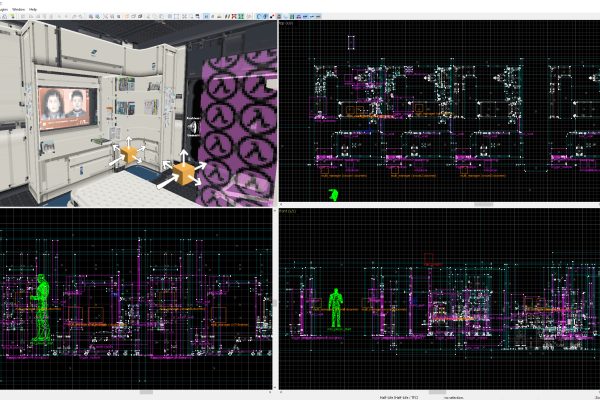Select the purple lambda-textured brush in the 3D view
Viewport: 600px width, 400px height.
click(237, 130)
